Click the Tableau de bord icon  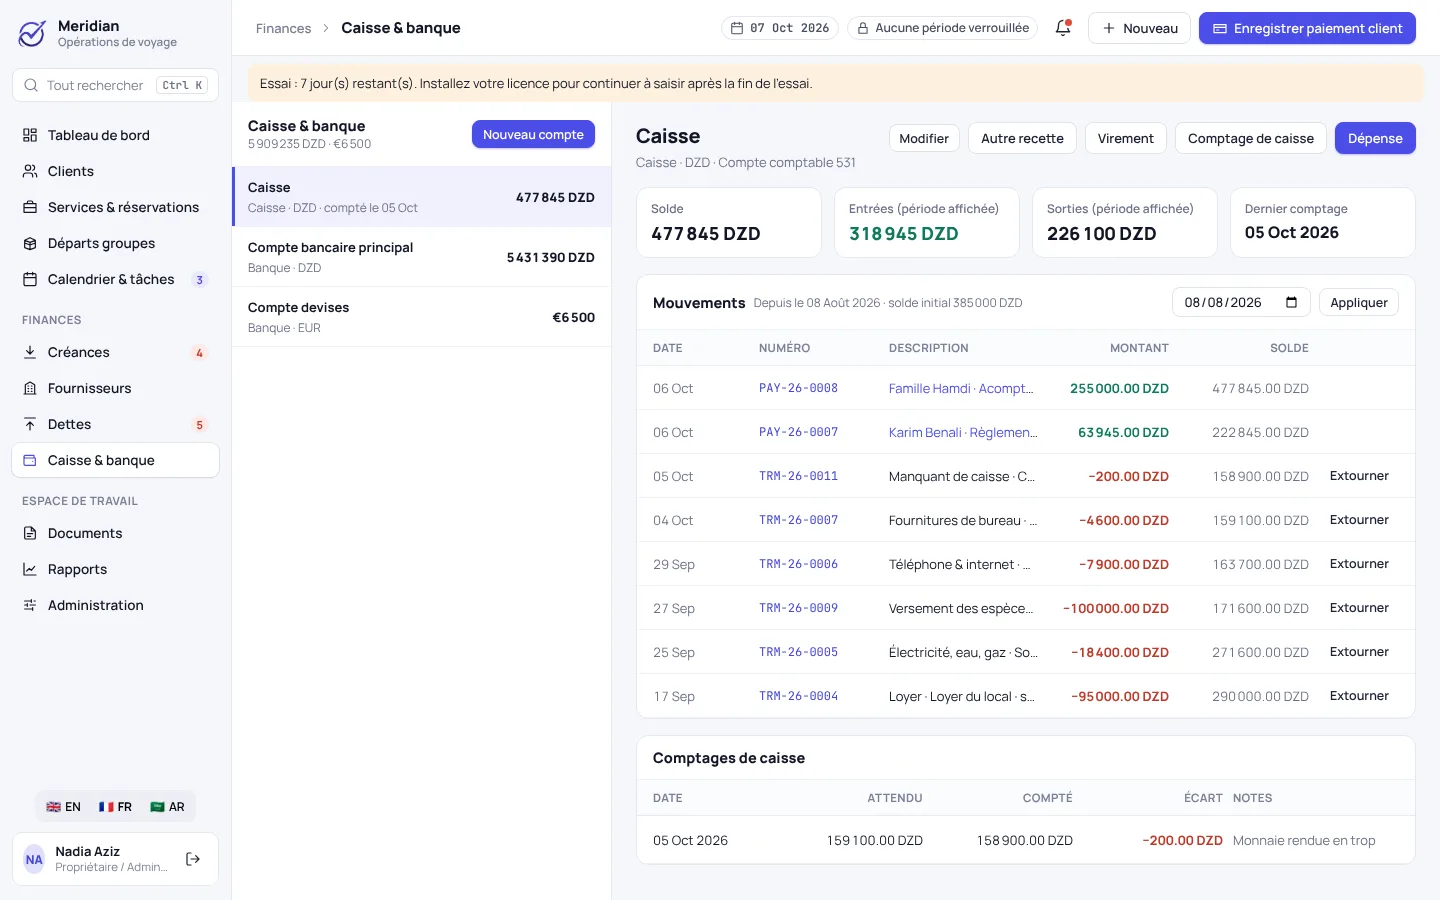(x=30, y=135)
